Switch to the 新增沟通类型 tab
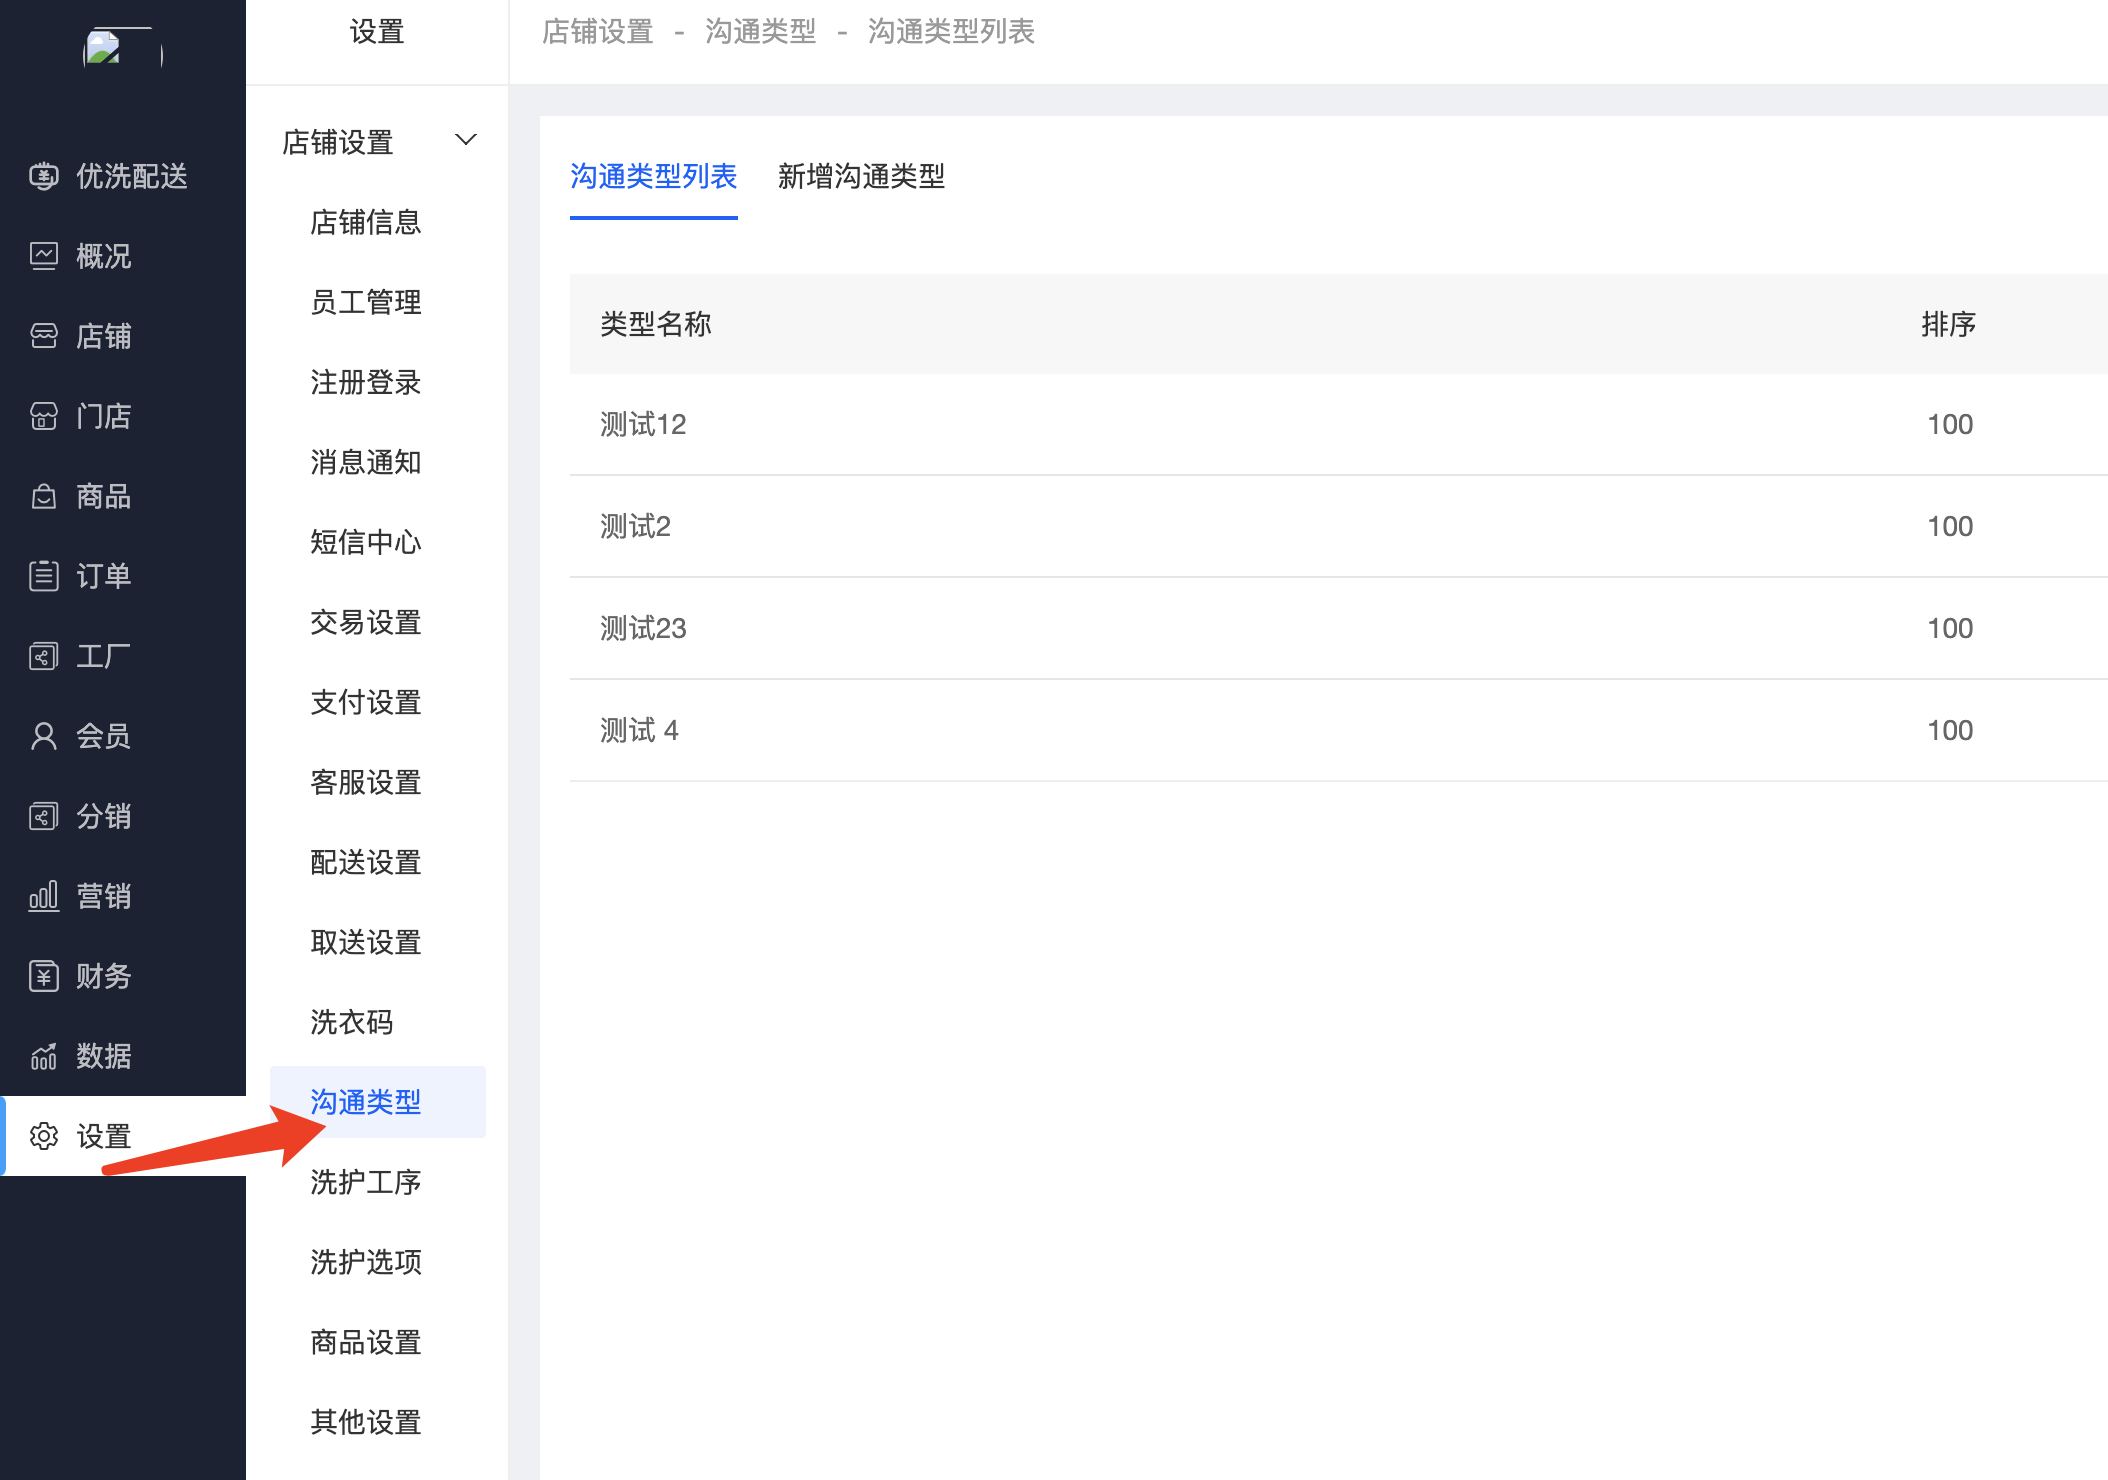 [x=861, y=176]
